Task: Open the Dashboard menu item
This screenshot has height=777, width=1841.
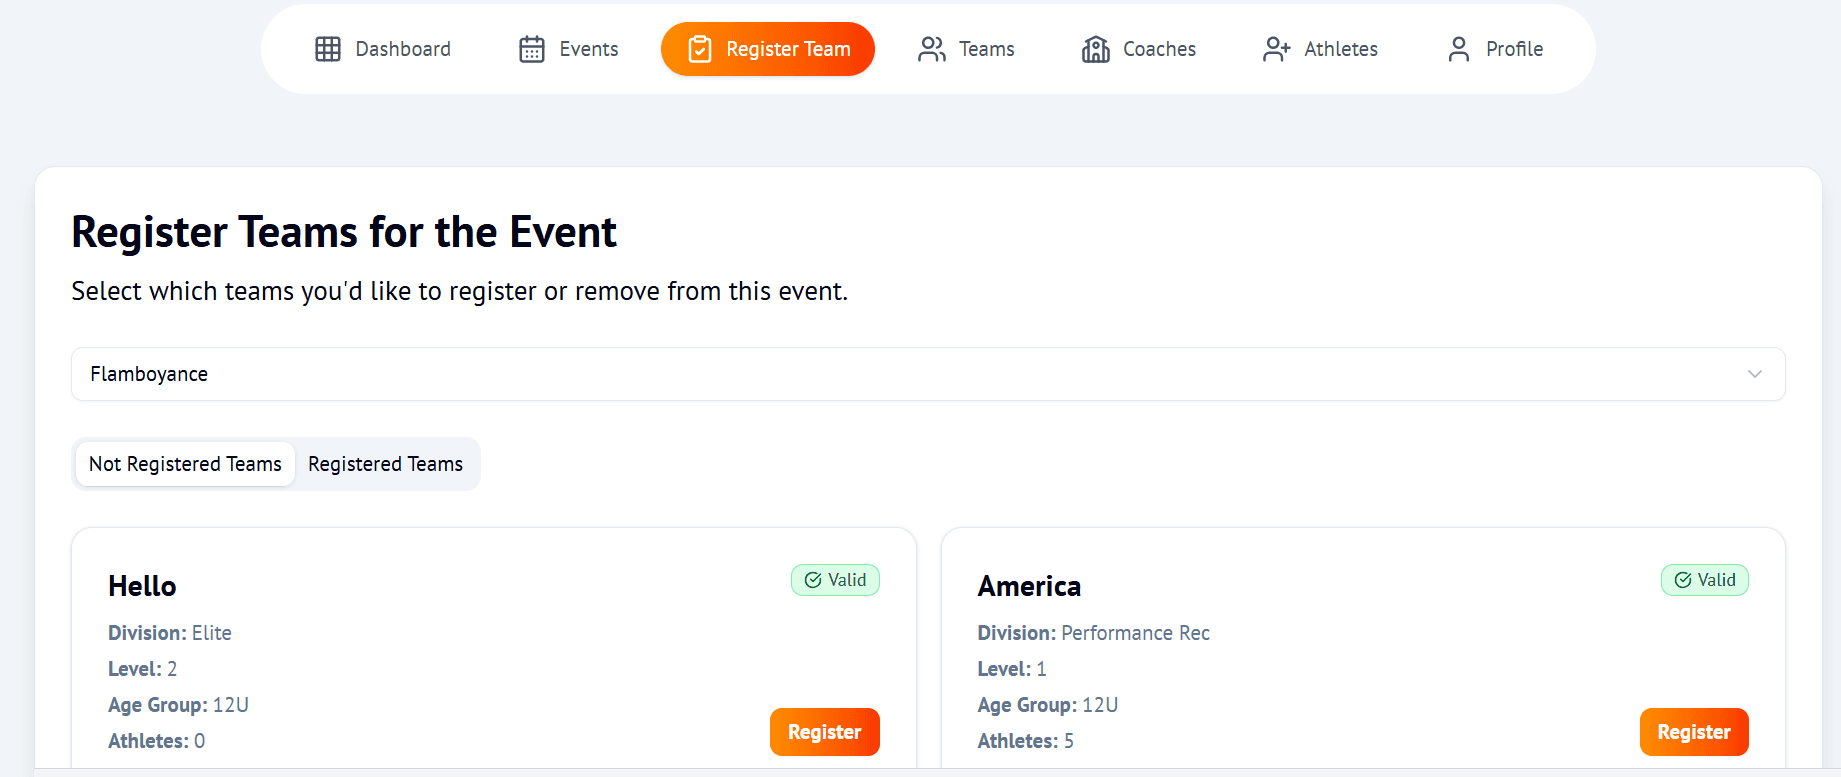Action: pyautogui.click(x=383, y=49)
